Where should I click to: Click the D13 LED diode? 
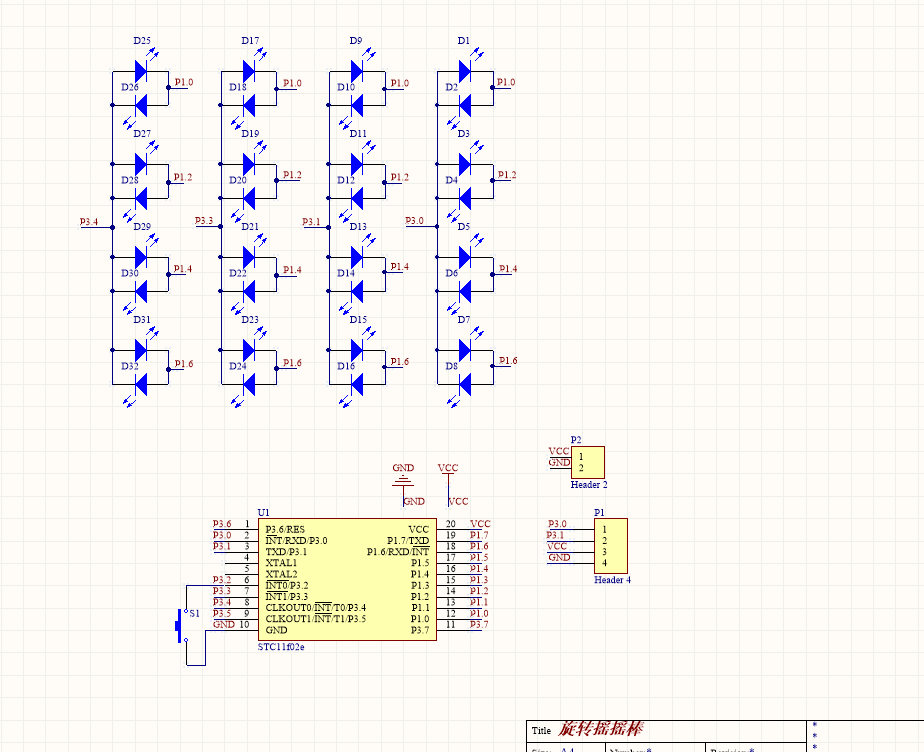(357, 257)
